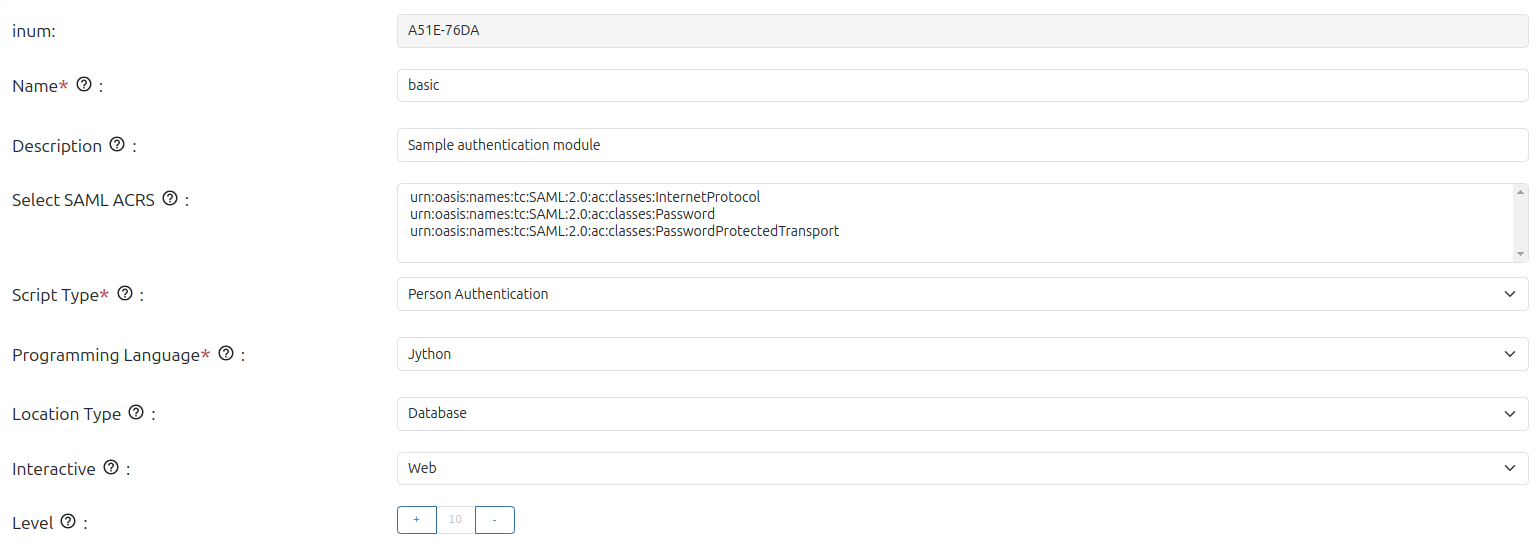The width and height of the screenshot is (1537, 550).
Task: Open the Location Type Database dropdown
Action: pos(961,413)
